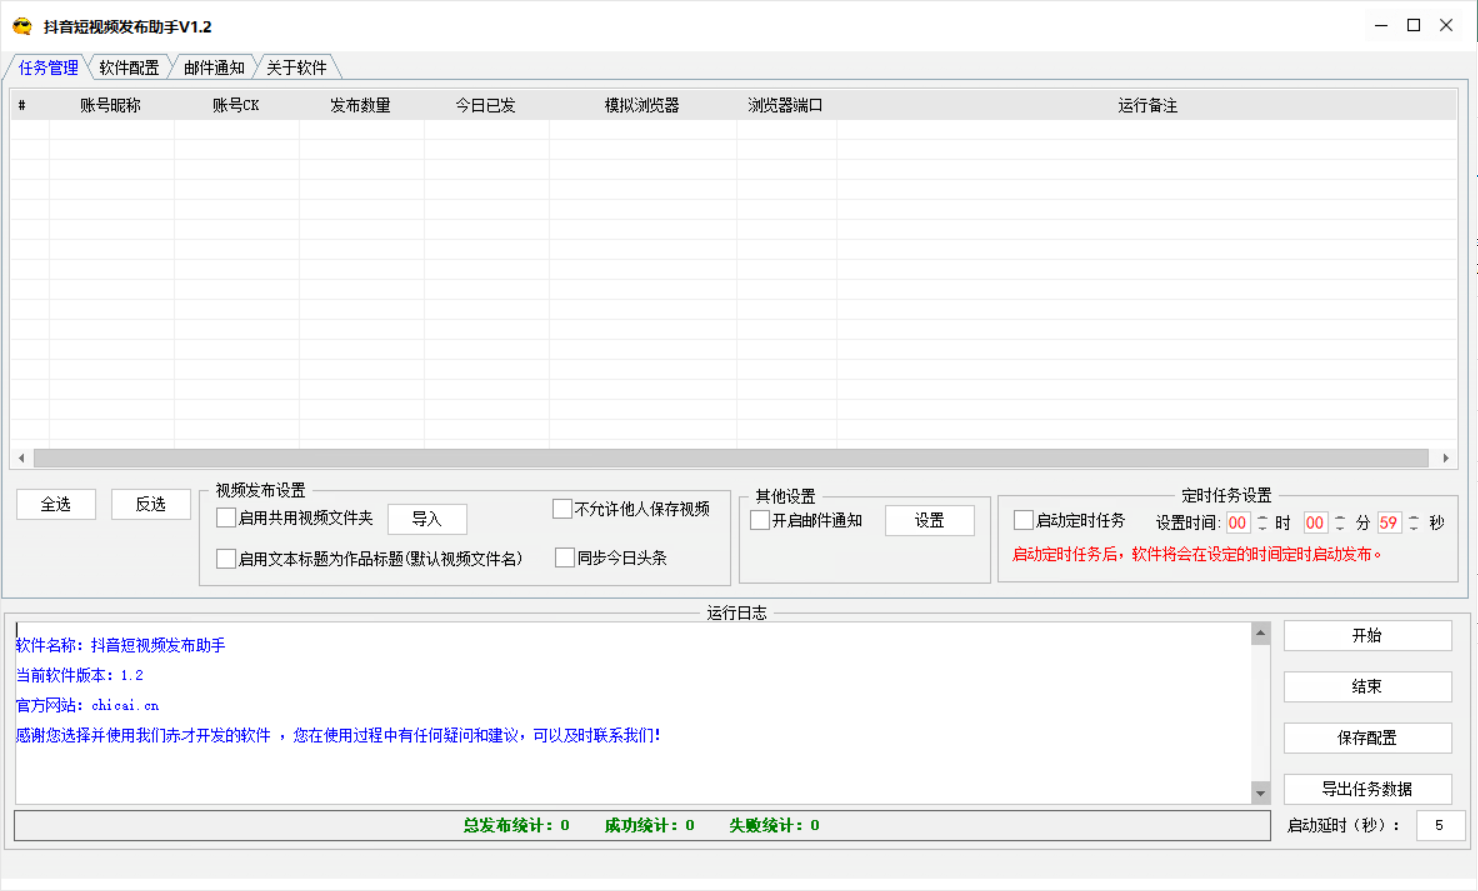Enable 启用文本标题为作品标题 checkbox
This screenshot has height=891, width=1478.
click(226, 558)
